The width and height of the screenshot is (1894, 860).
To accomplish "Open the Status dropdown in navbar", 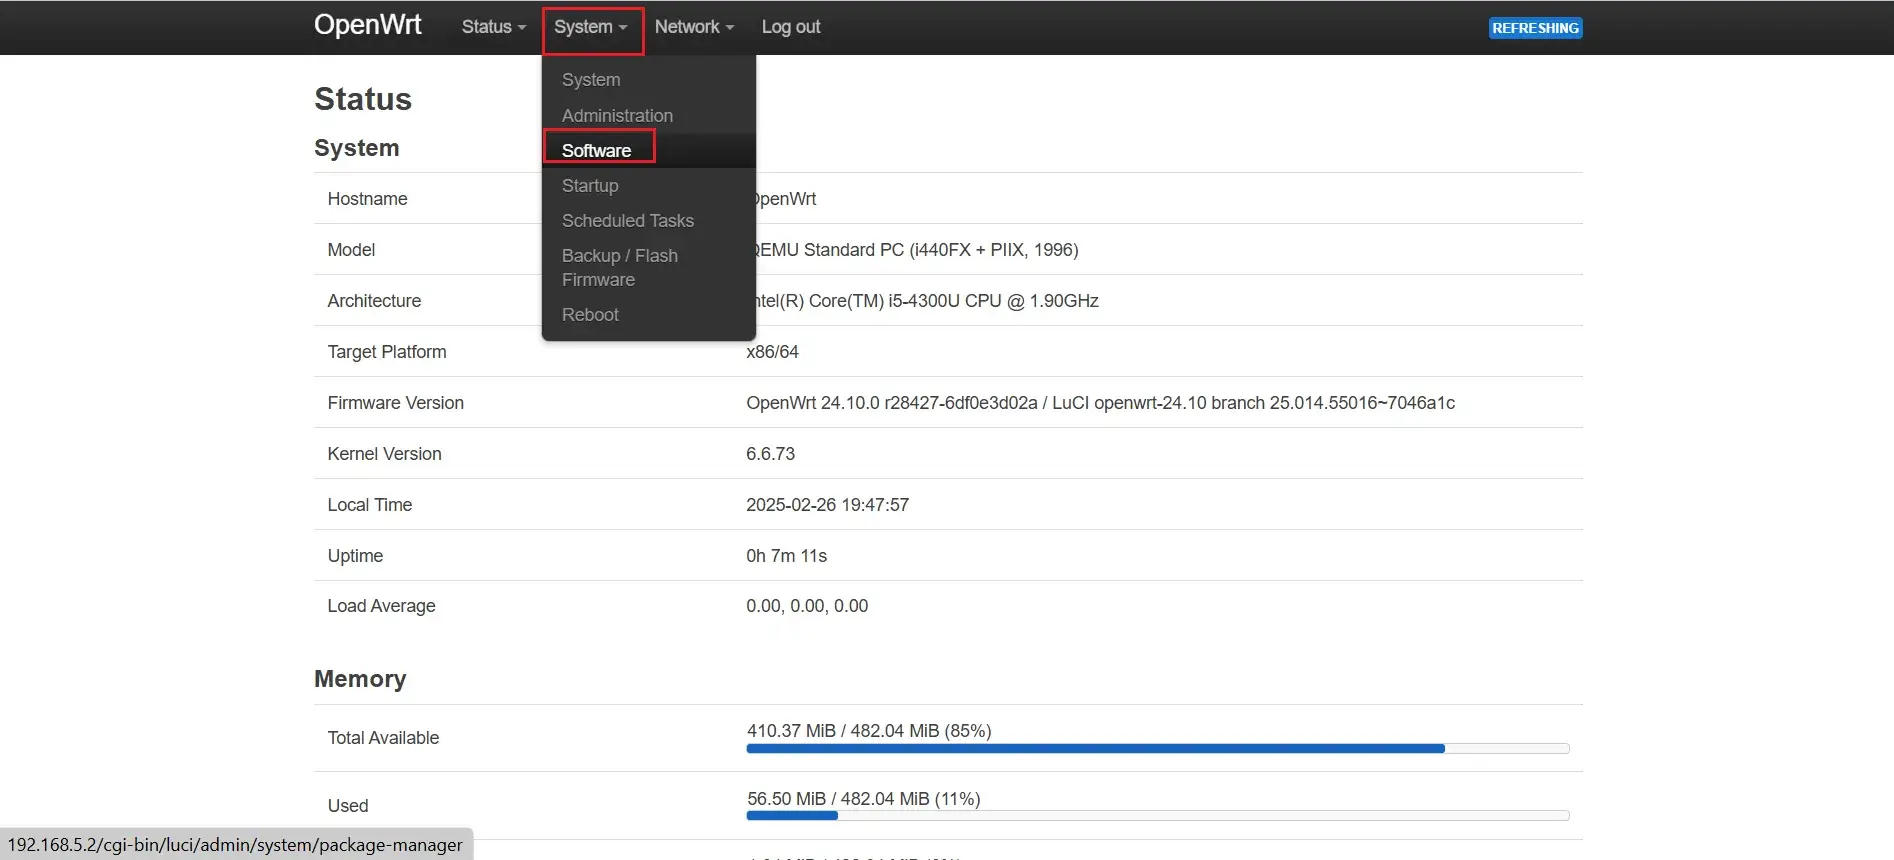I will (x=493, y=27).
